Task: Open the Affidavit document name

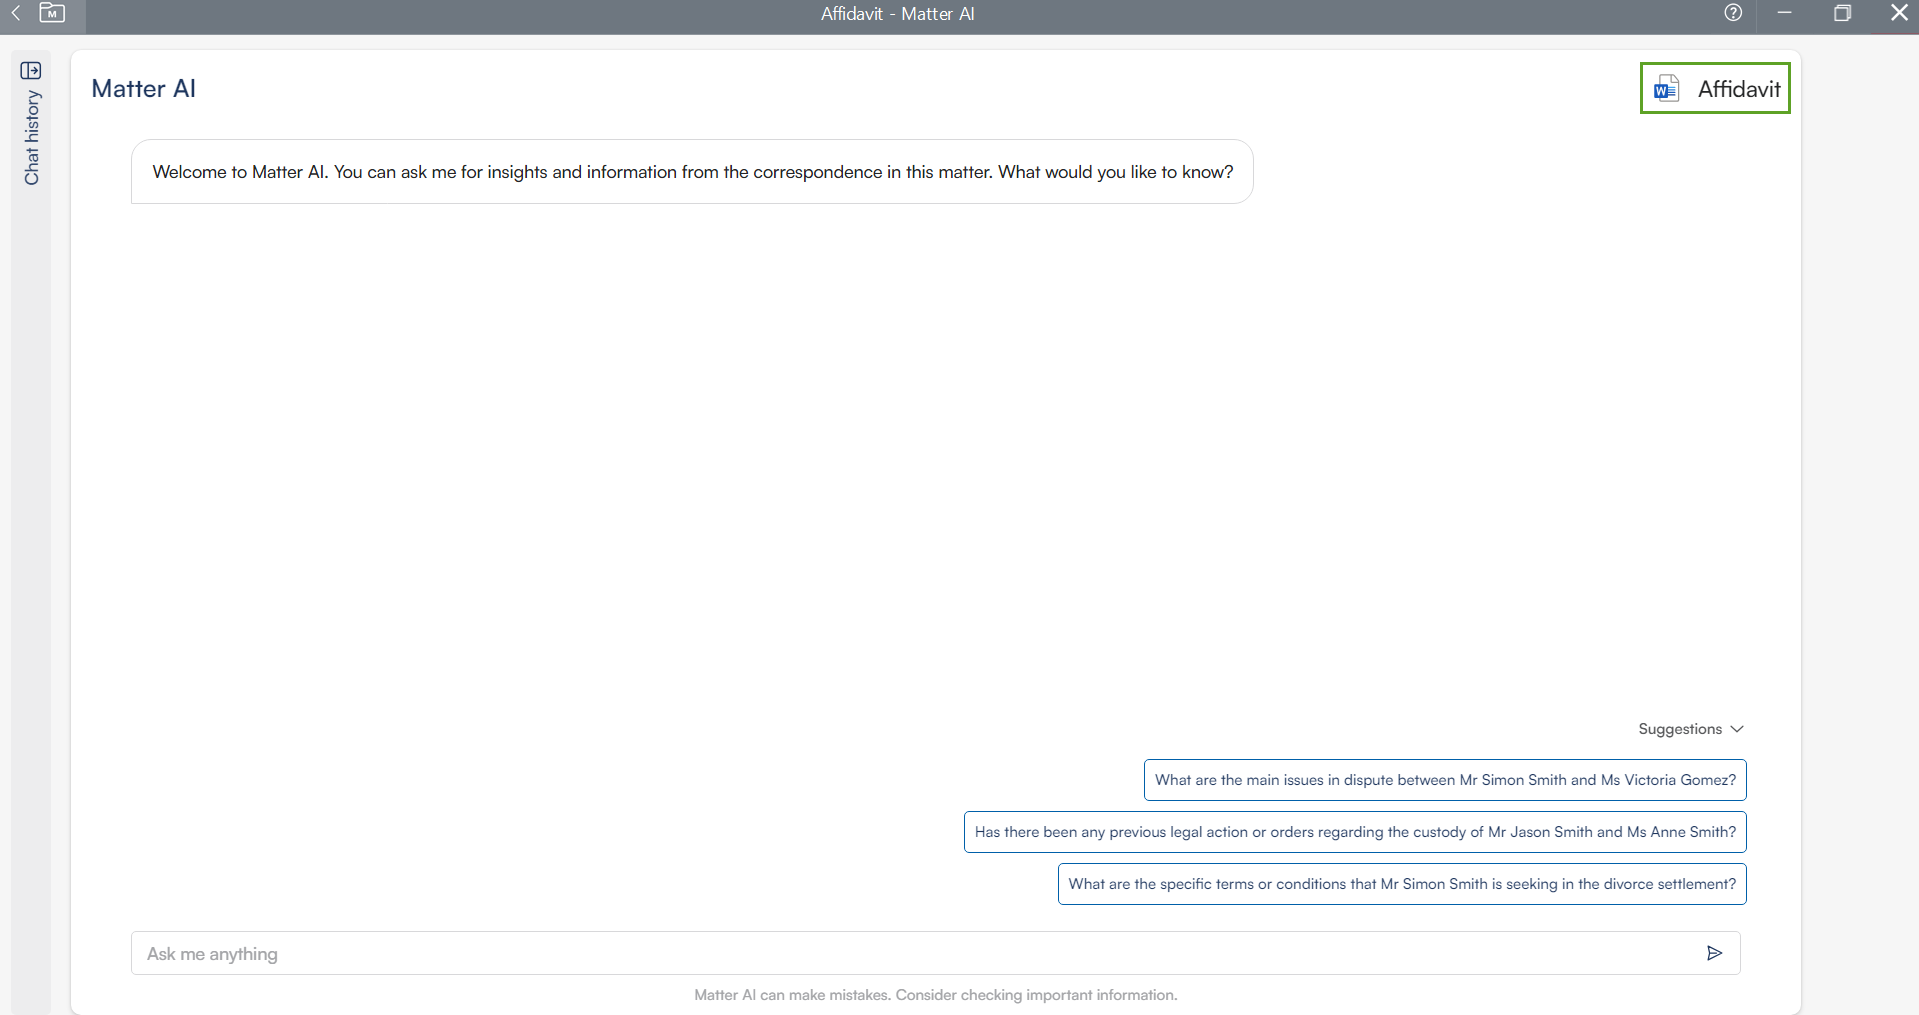Action: [x=1738, y=89]
